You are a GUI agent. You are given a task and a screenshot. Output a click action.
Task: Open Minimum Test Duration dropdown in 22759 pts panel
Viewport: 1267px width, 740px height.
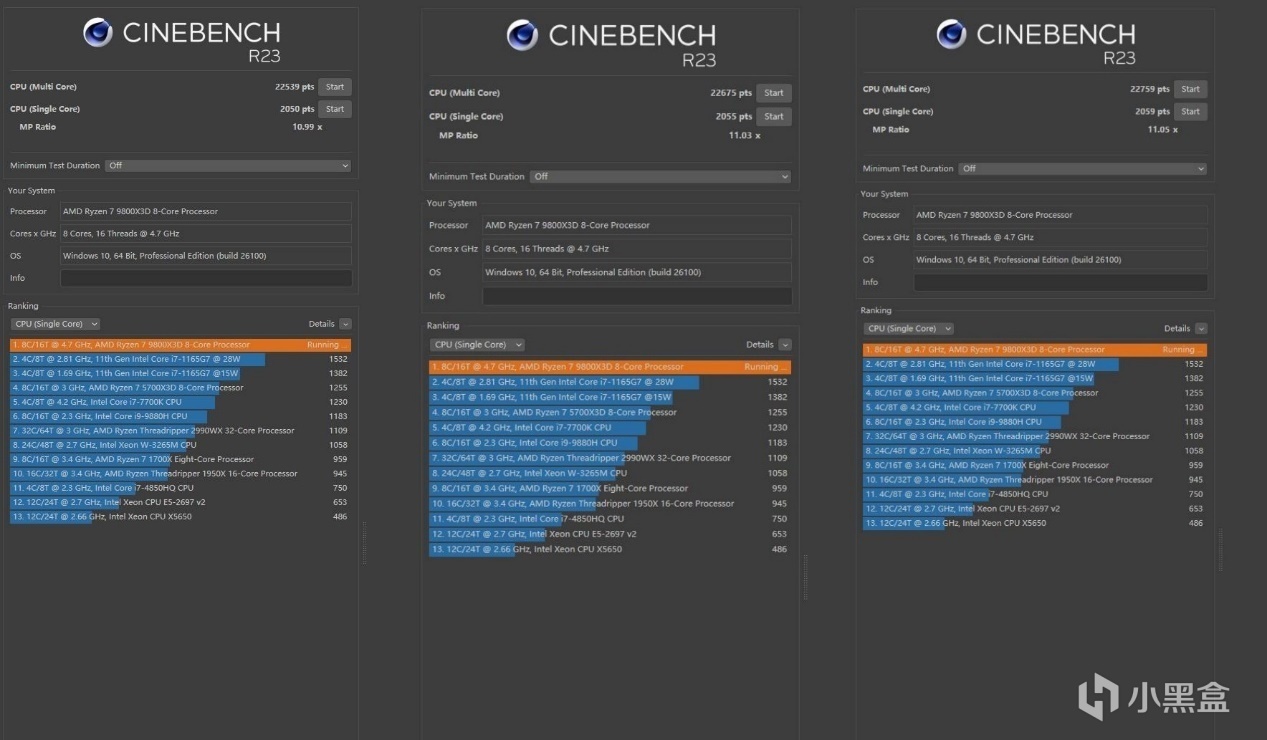[1082, 168]
